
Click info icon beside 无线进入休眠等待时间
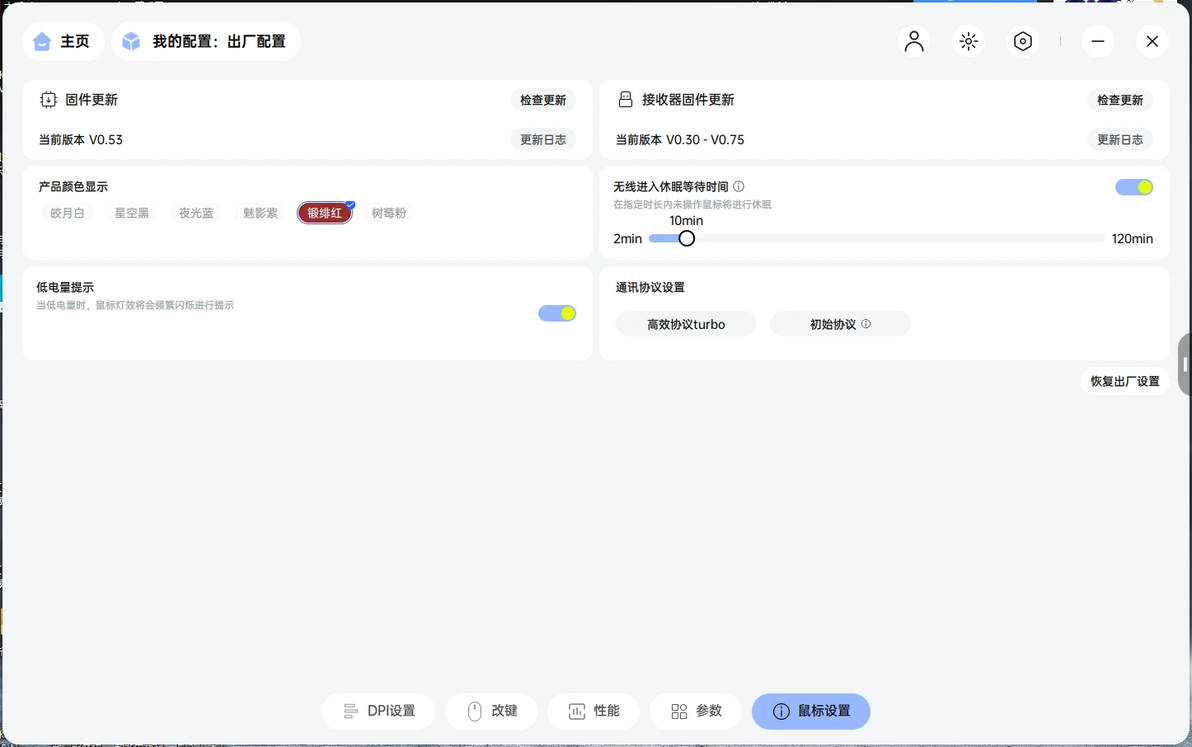pos(739,186)
